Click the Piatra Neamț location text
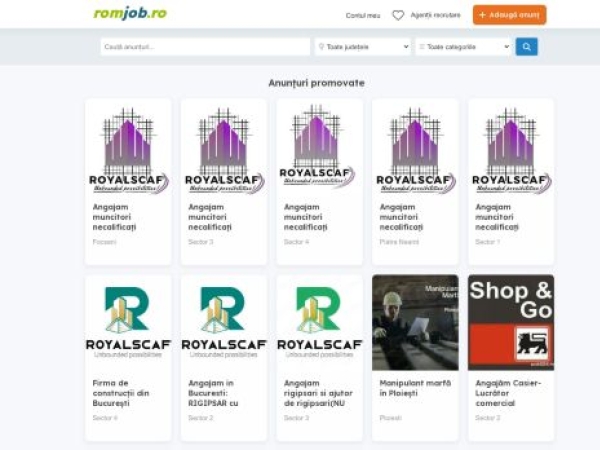Viewport: 600px width, 450px height. tap(399, 242)
